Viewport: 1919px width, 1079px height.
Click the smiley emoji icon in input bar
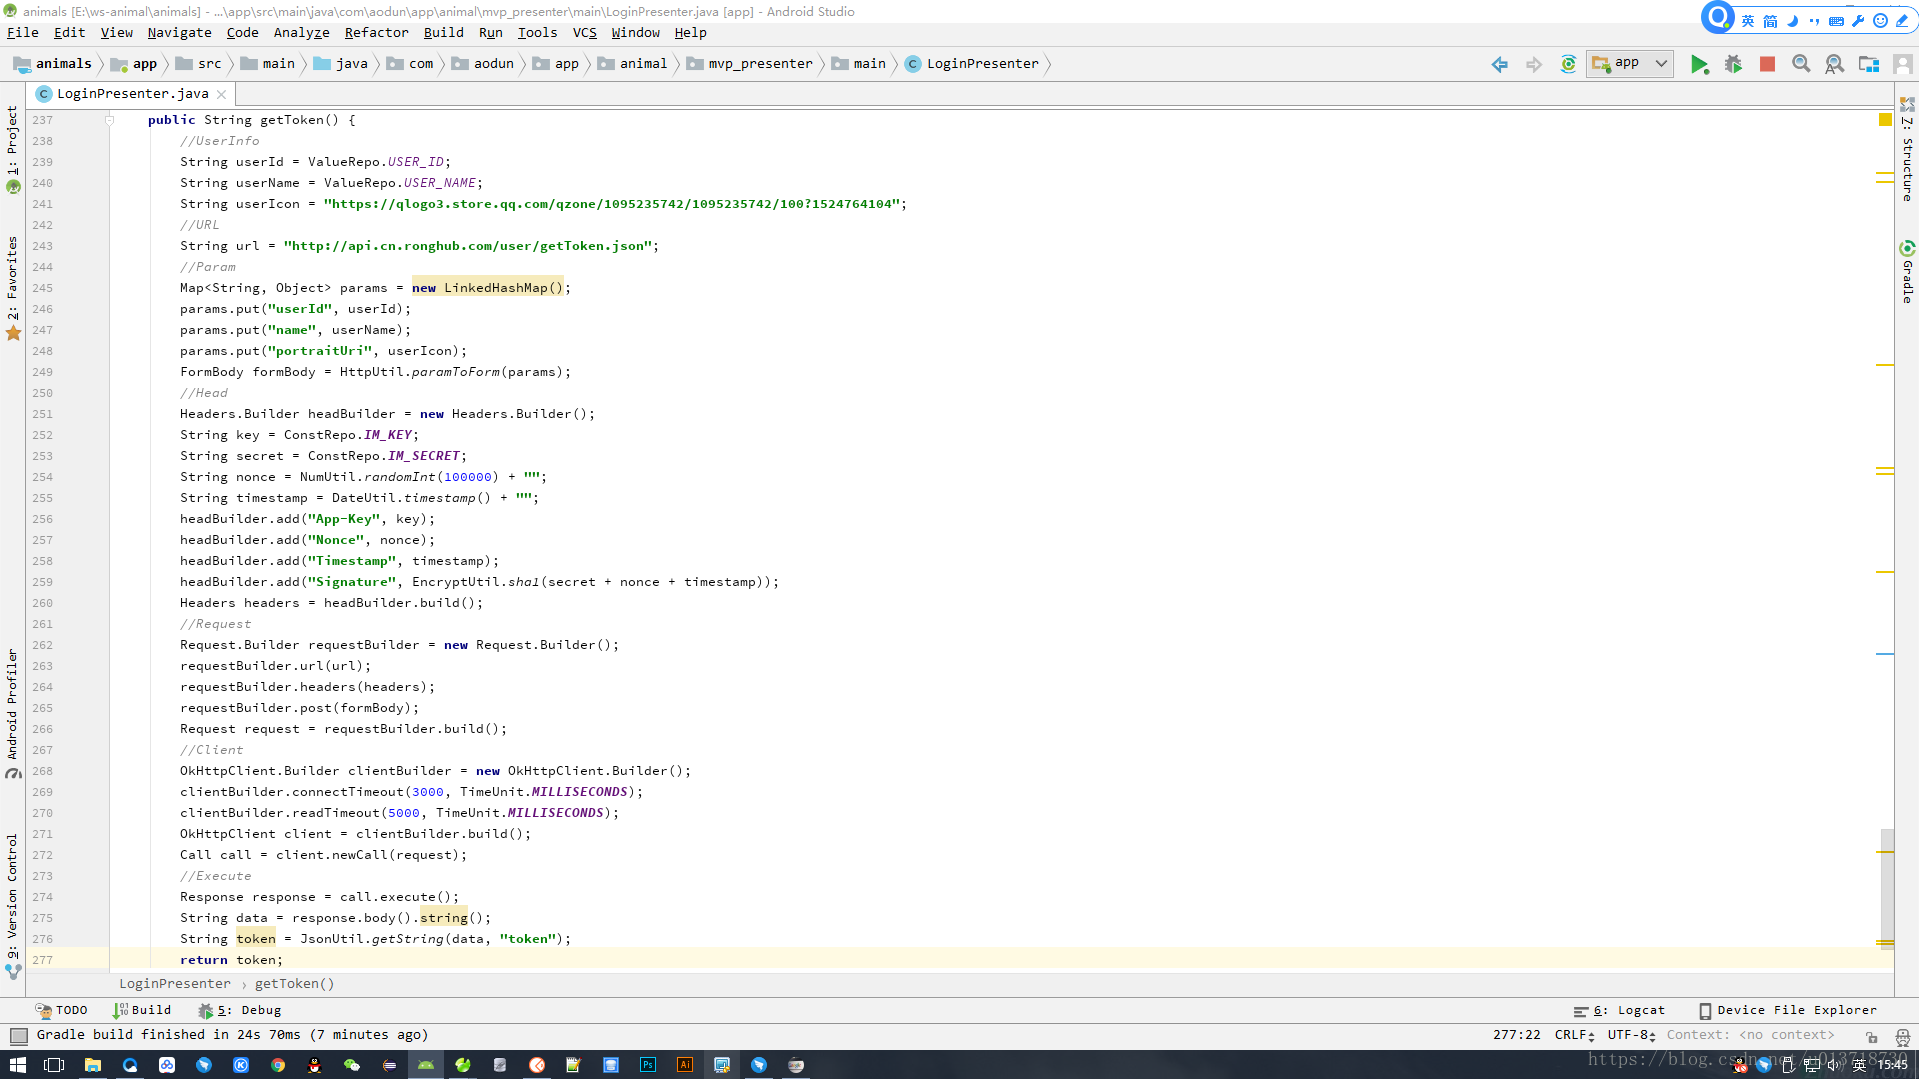coord(1880,21)
